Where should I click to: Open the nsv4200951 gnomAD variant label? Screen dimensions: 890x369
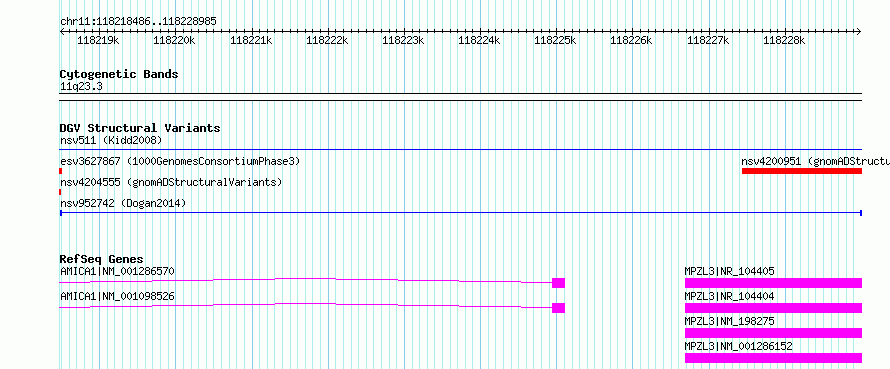click(816, 161)
